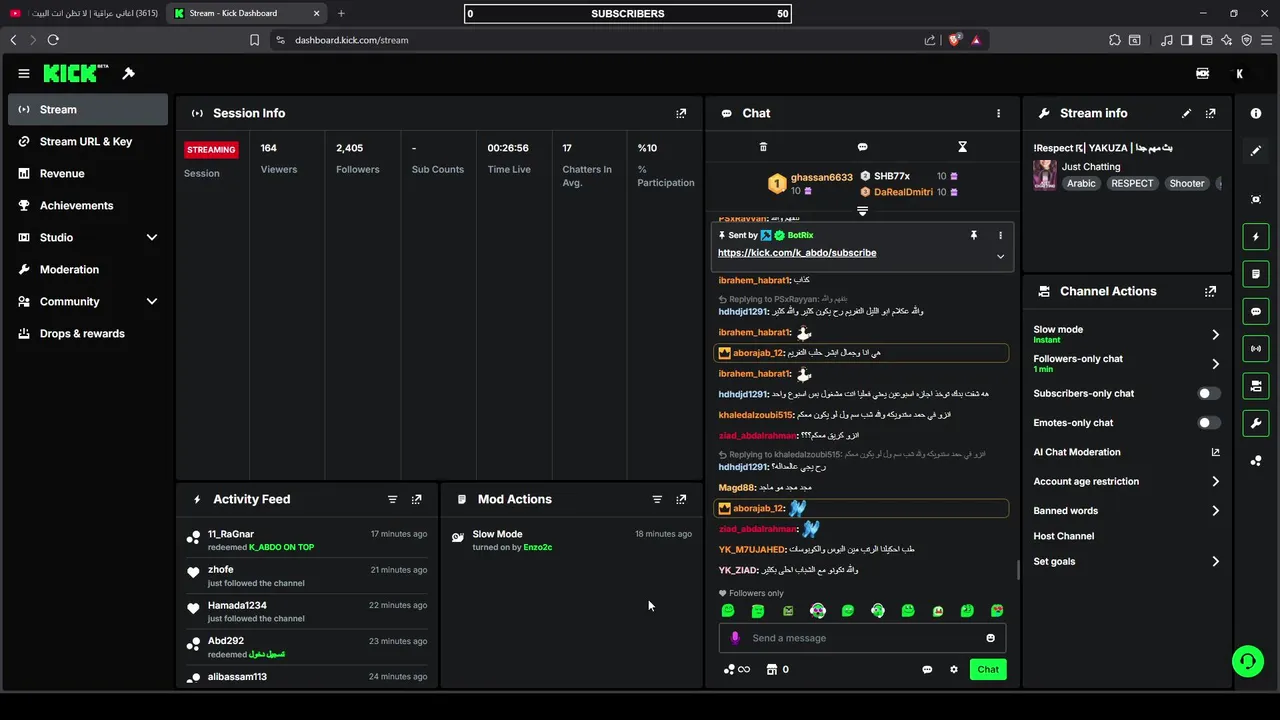Image resolution: width=1280 pixels, height=720 pixels.
Task: Reload the page in browser
Action: [x=53, y=40]
